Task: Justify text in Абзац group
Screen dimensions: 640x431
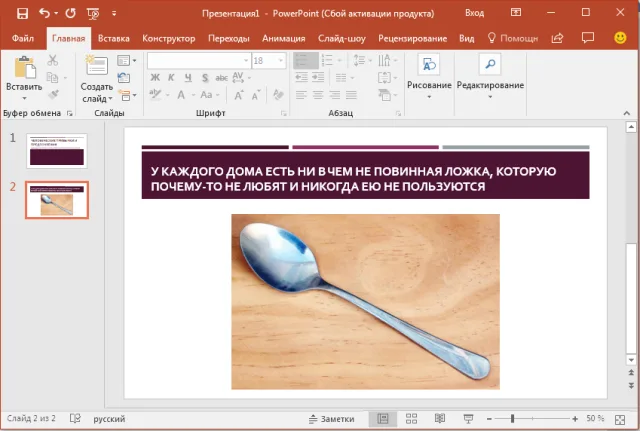Action: (351, 95)
